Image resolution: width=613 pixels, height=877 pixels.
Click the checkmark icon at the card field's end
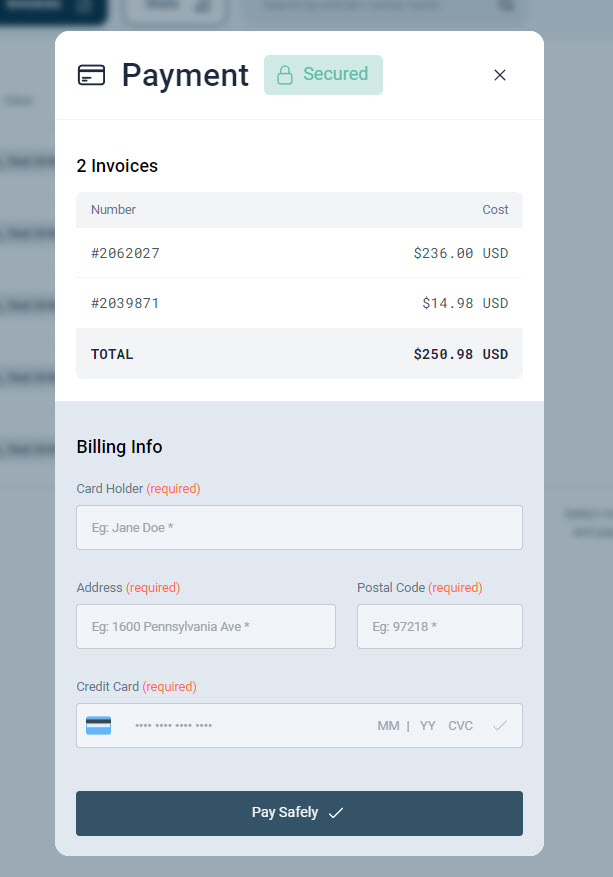click(500, 725)
